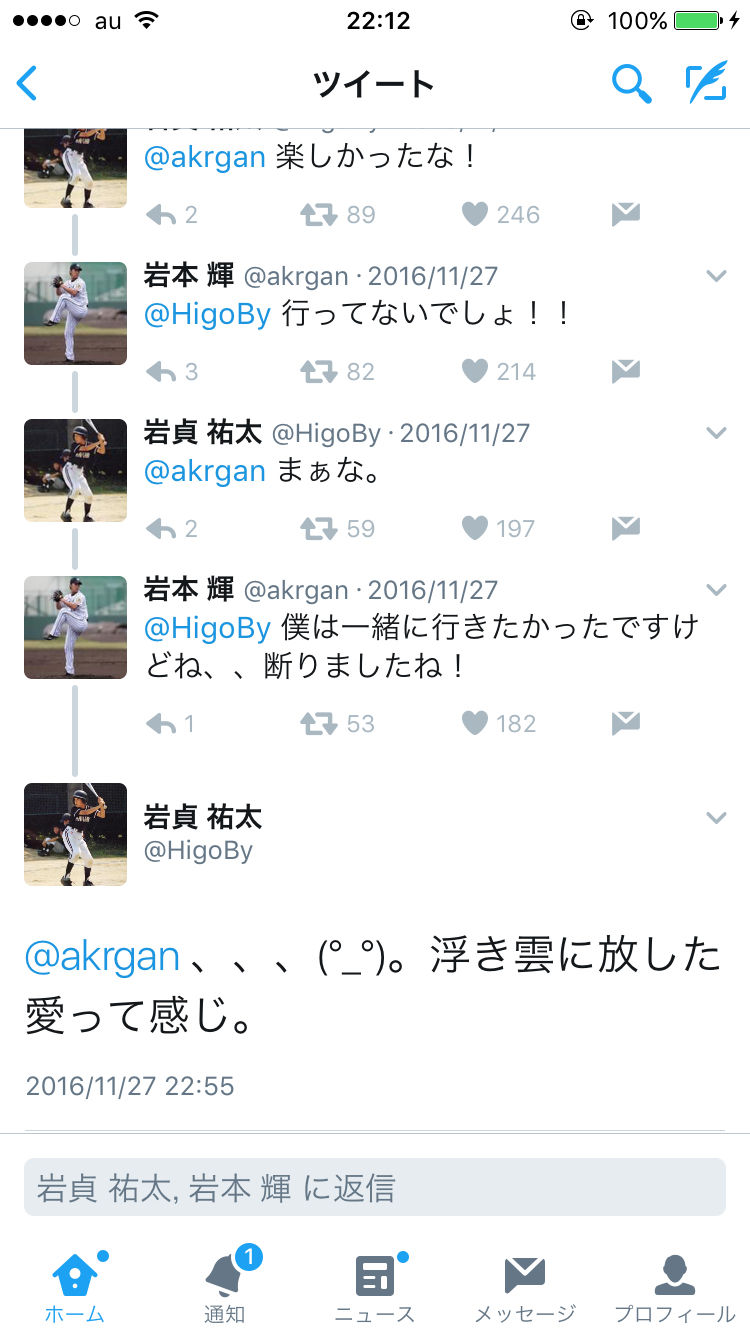Viewport: 750px width, 1334px height.
Task: Open 岩貞 祐太 avatar on the main tweet
Action: 75,834
